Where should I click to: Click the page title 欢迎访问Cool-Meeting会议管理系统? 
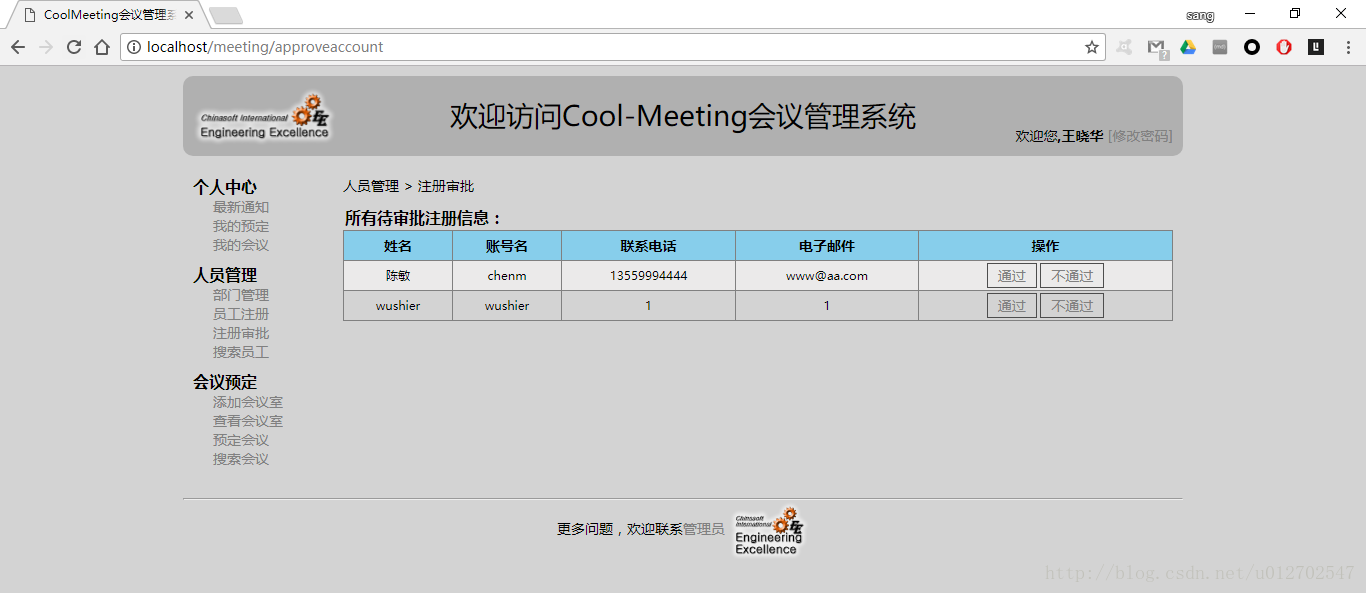click(683, 116)
